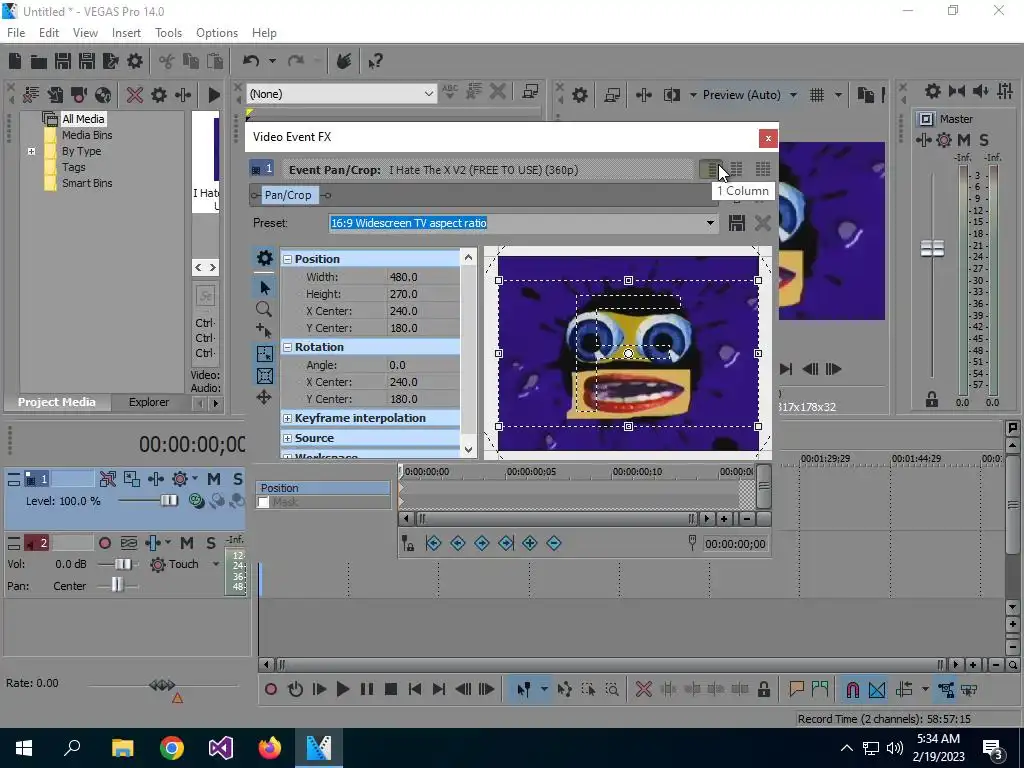
Task: Open Chrome from the taskbar
Action: [172, 748]
